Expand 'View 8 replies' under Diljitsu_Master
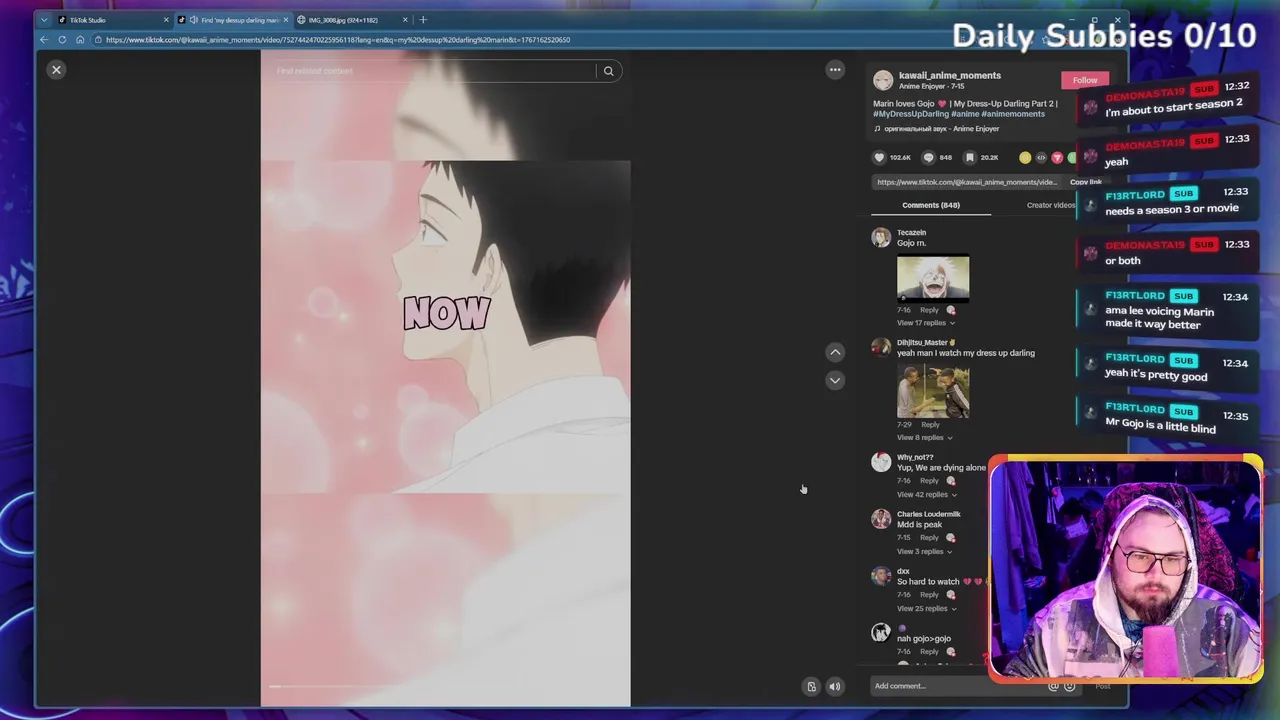The width and height of the screenshot is (1280, 720). pos(924,438)
